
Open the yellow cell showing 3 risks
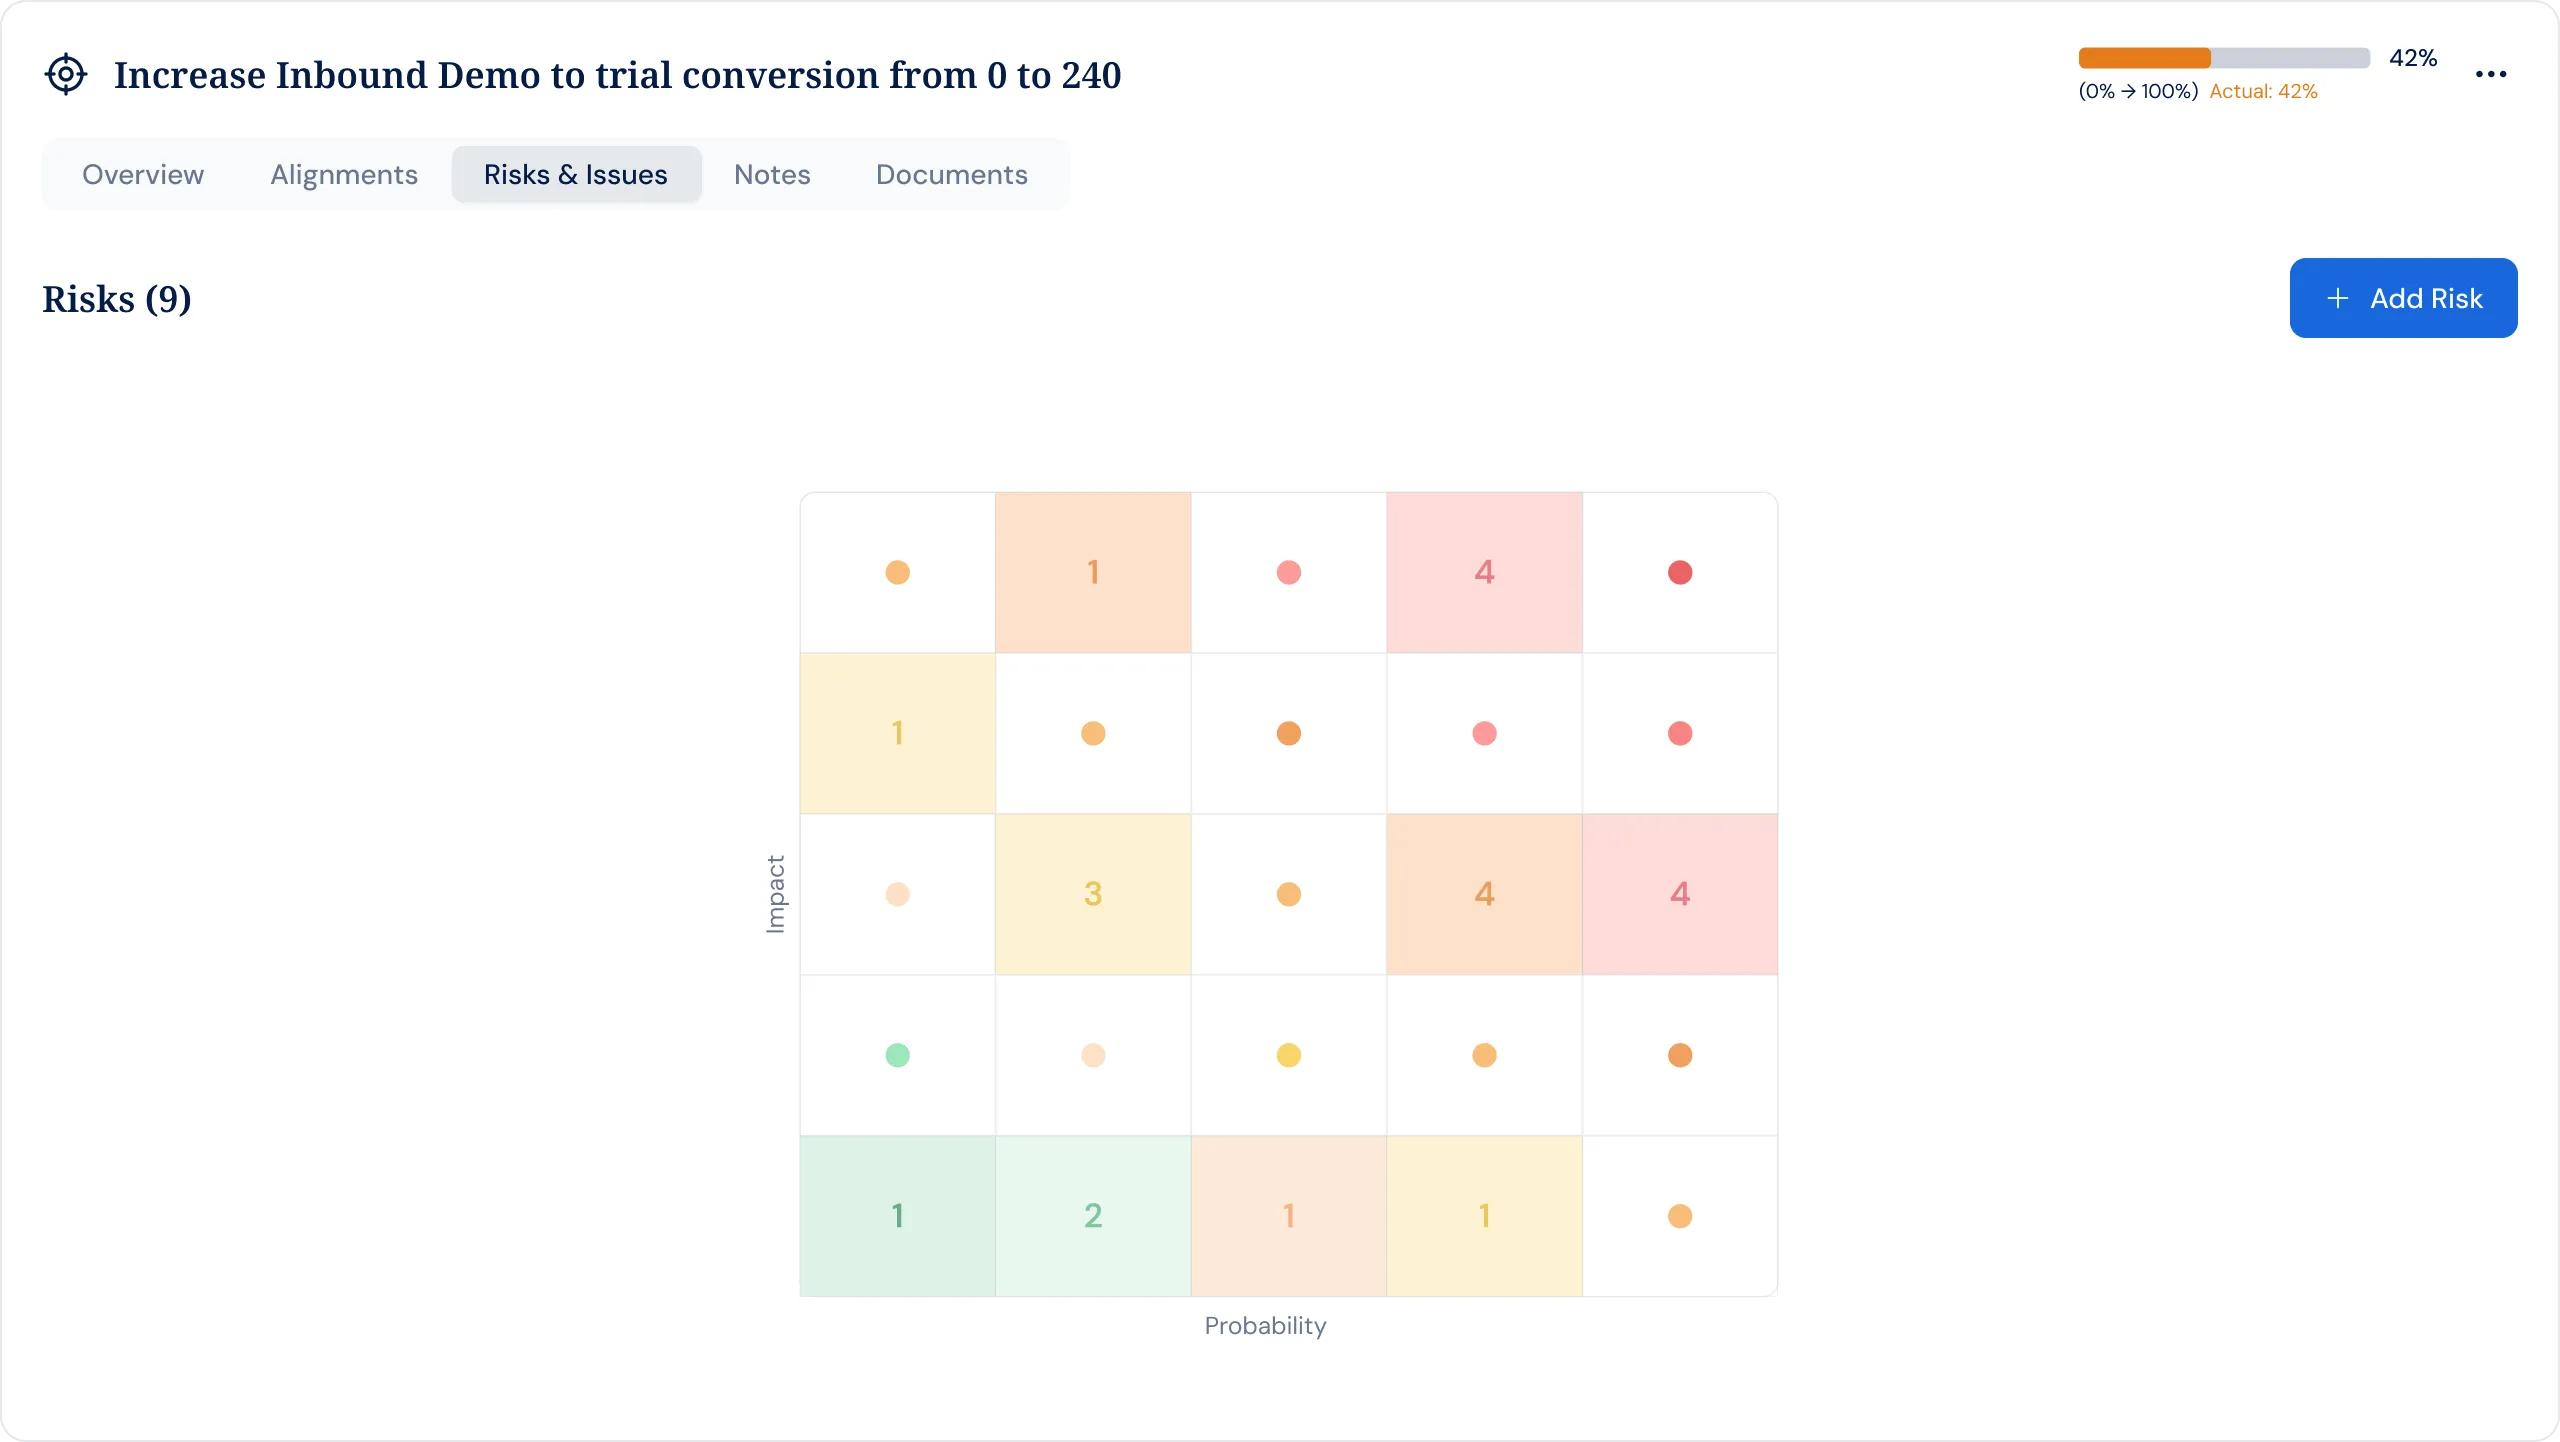click(1093, 894)
